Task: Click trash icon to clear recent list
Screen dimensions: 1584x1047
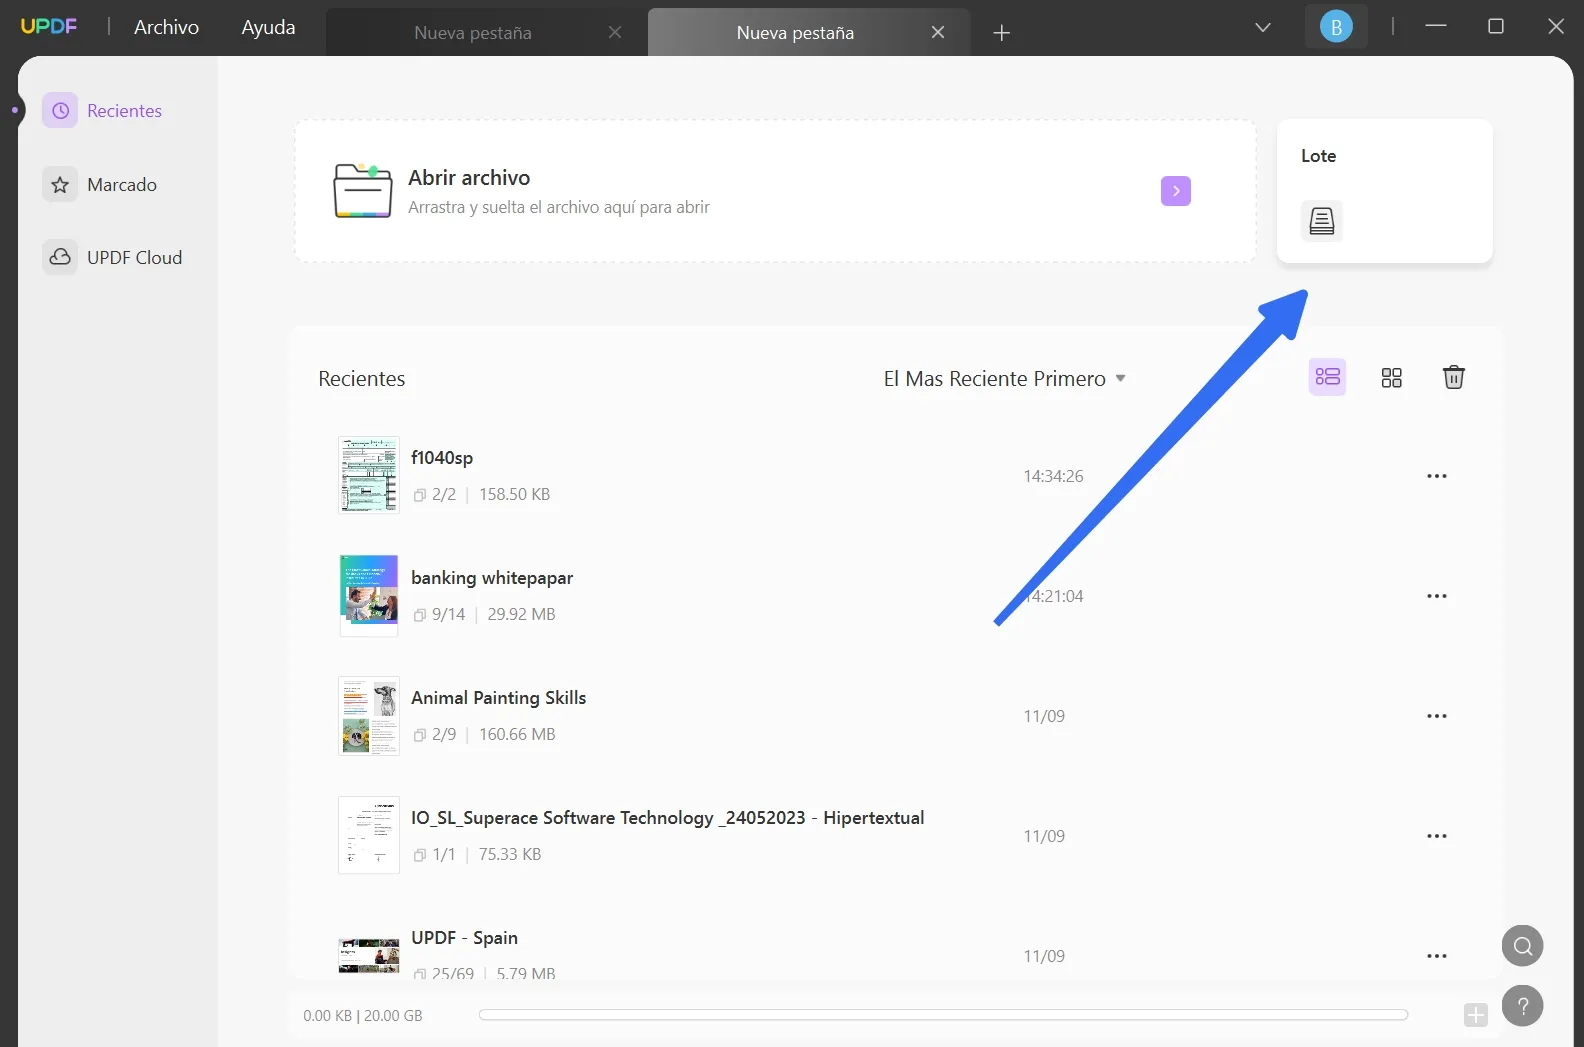Action: click(1453, 377)
